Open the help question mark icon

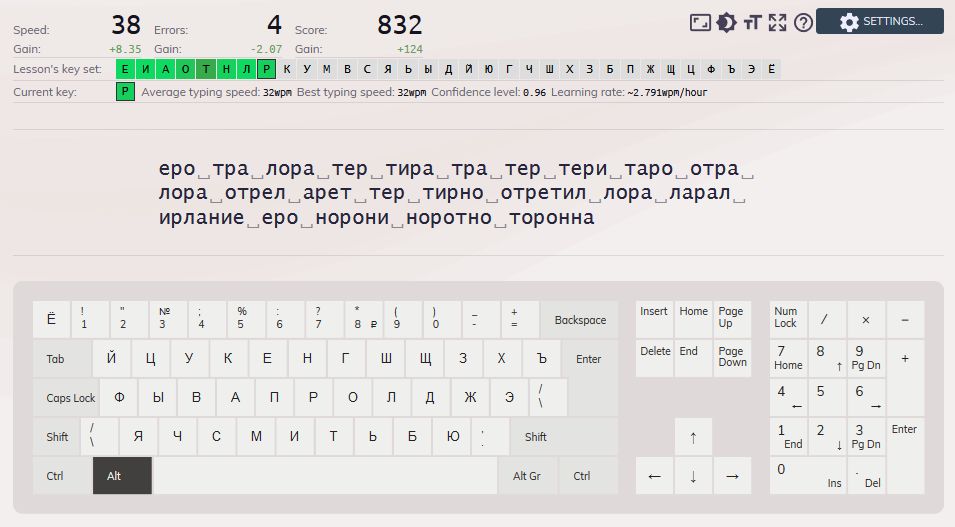coord(803,22)
